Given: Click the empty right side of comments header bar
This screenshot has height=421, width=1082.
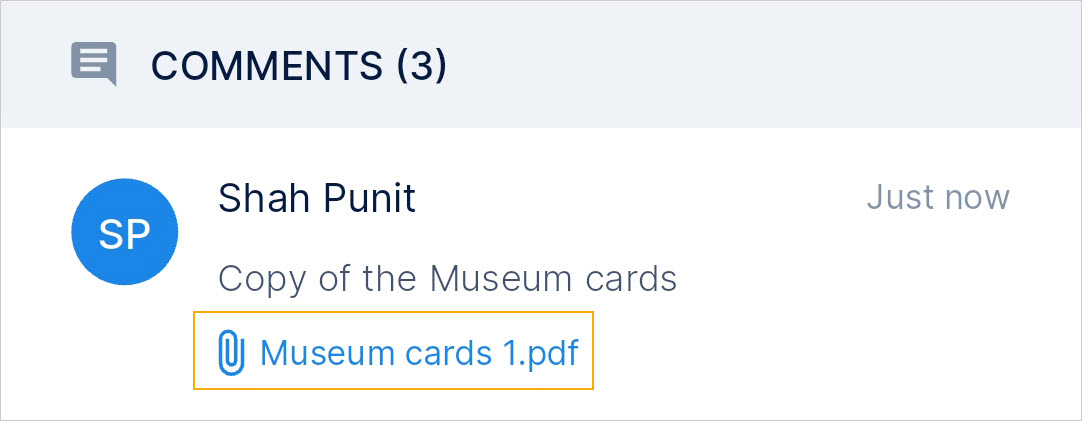Looking at the screenshot, I should 800,66.
